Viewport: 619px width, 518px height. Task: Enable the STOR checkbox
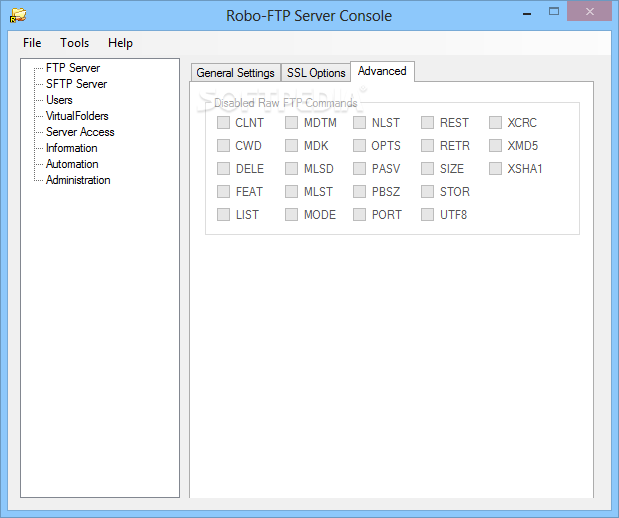click(427, 191)
